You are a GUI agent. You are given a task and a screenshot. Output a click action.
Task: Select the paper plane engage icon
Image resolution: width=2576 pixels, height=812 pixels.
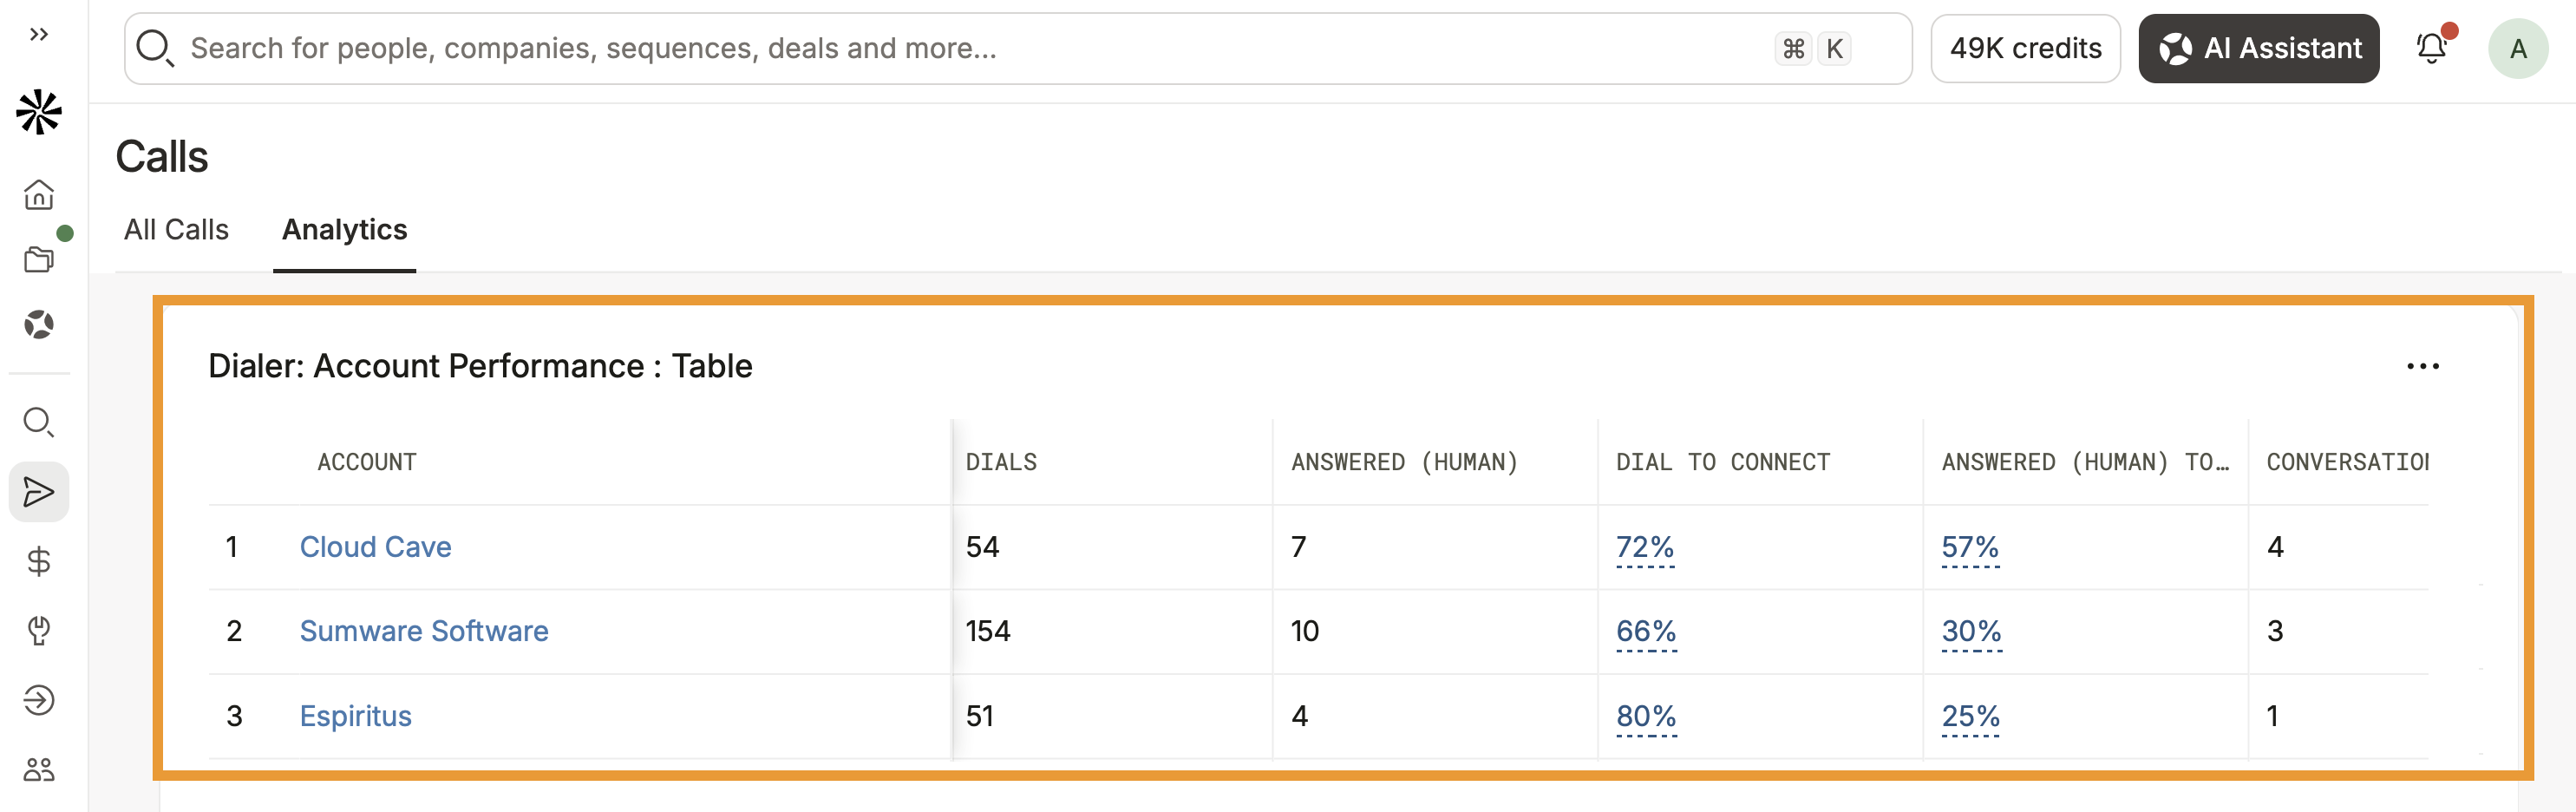39,492
